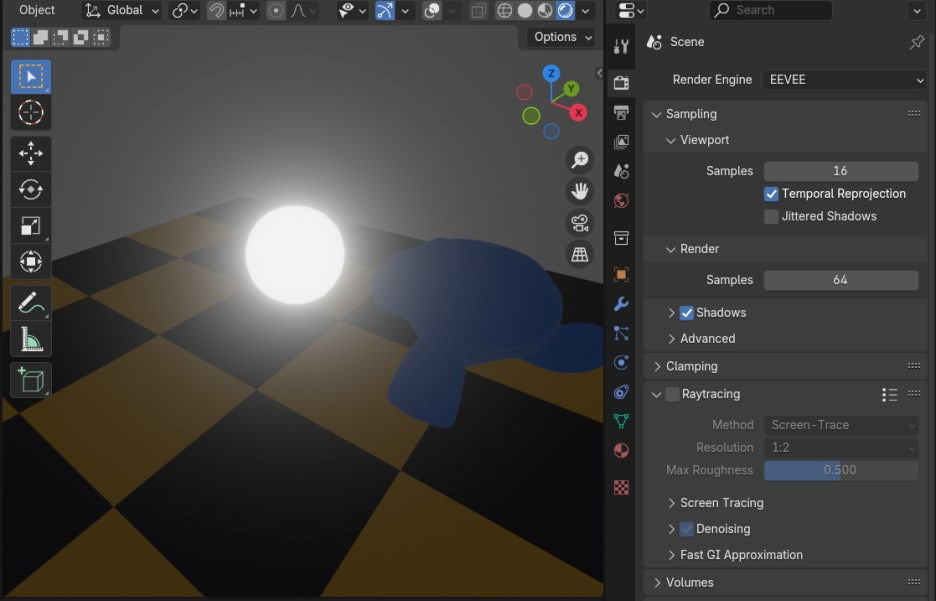Open the View Layer properties tab
The image size is (936, 601).
pos(621,141)
